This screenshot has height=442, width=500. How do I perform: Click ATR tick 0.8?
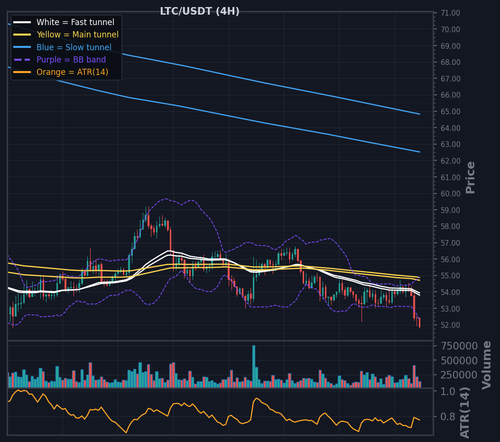(x=448, y=417)
